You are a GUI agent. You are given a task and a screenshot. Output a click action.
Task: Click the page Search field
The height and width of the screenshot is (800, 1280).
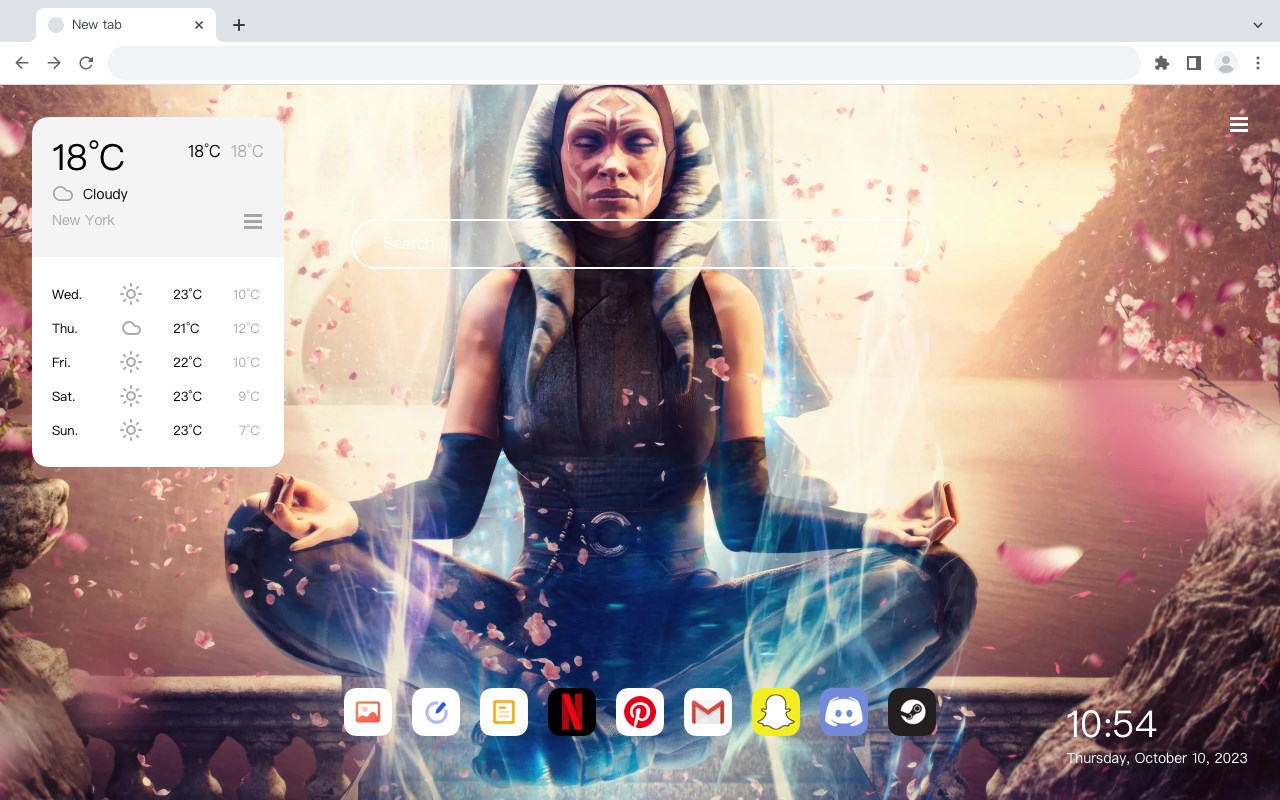(x=640, y=244)
